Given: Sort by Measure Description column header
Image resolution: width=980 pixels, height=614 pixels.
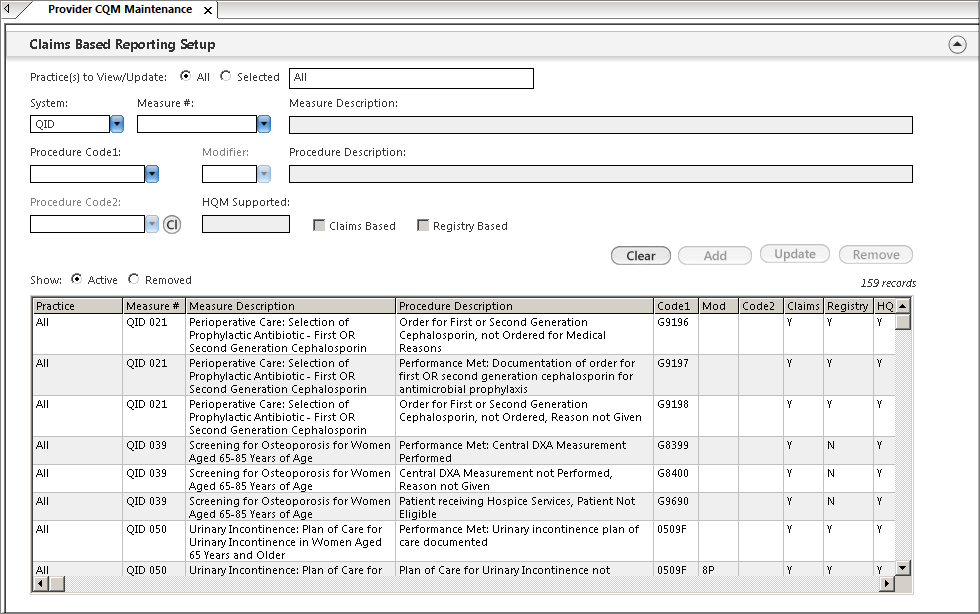Looking at the screenshot, I should click(291, 306).
